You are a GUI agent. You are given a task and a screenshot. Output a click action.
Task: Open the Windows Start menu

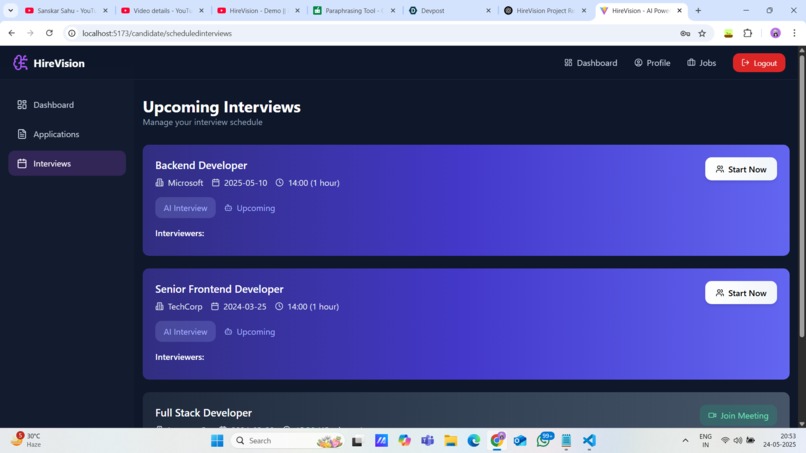[x=217, y=441]
